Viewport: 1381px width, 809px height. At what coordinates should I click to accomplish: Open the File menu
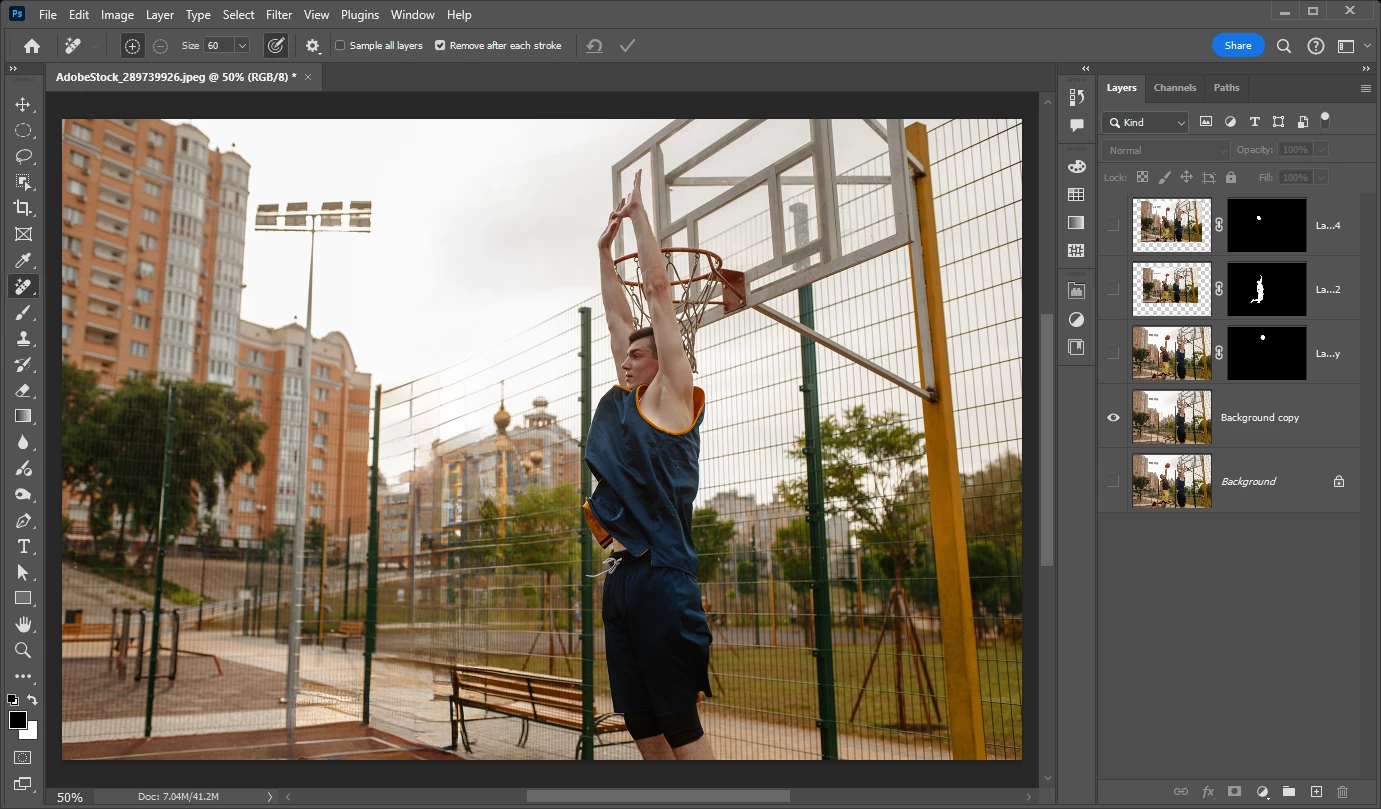pyautogui.click(x=47, y=15)
